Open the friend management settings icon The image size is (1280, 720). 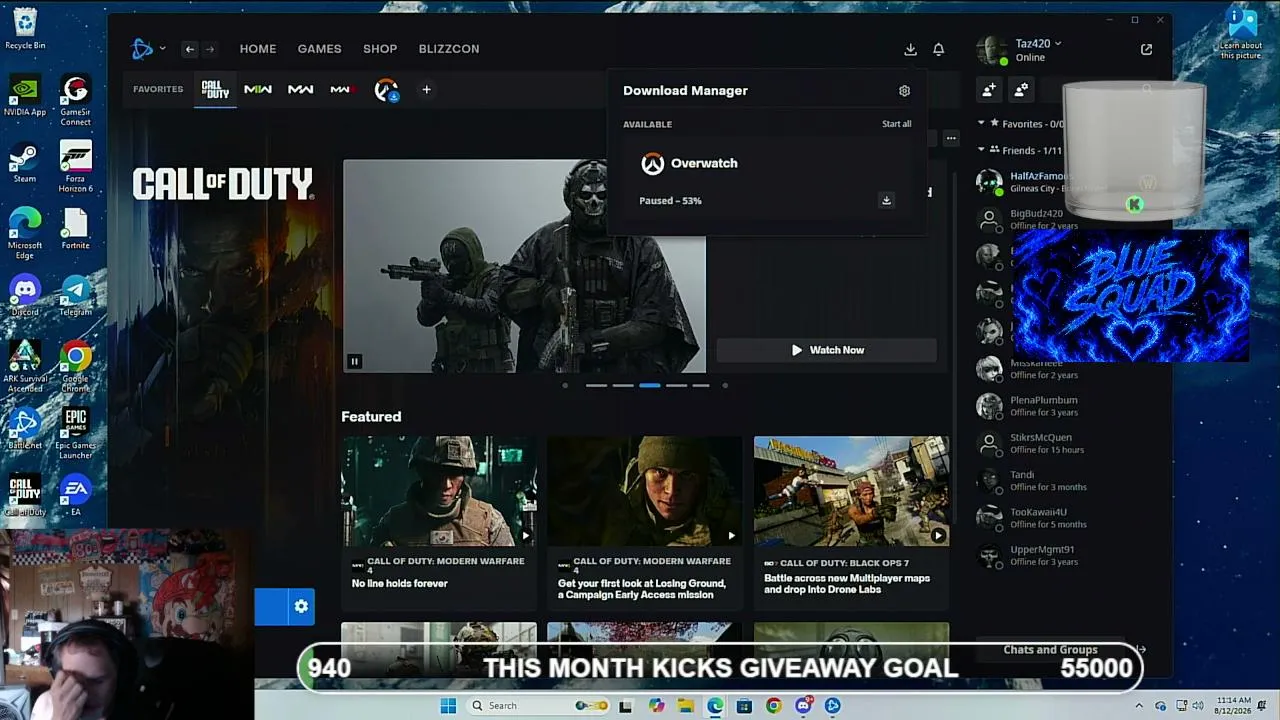pyautogui.click(x=1021, y=90)
